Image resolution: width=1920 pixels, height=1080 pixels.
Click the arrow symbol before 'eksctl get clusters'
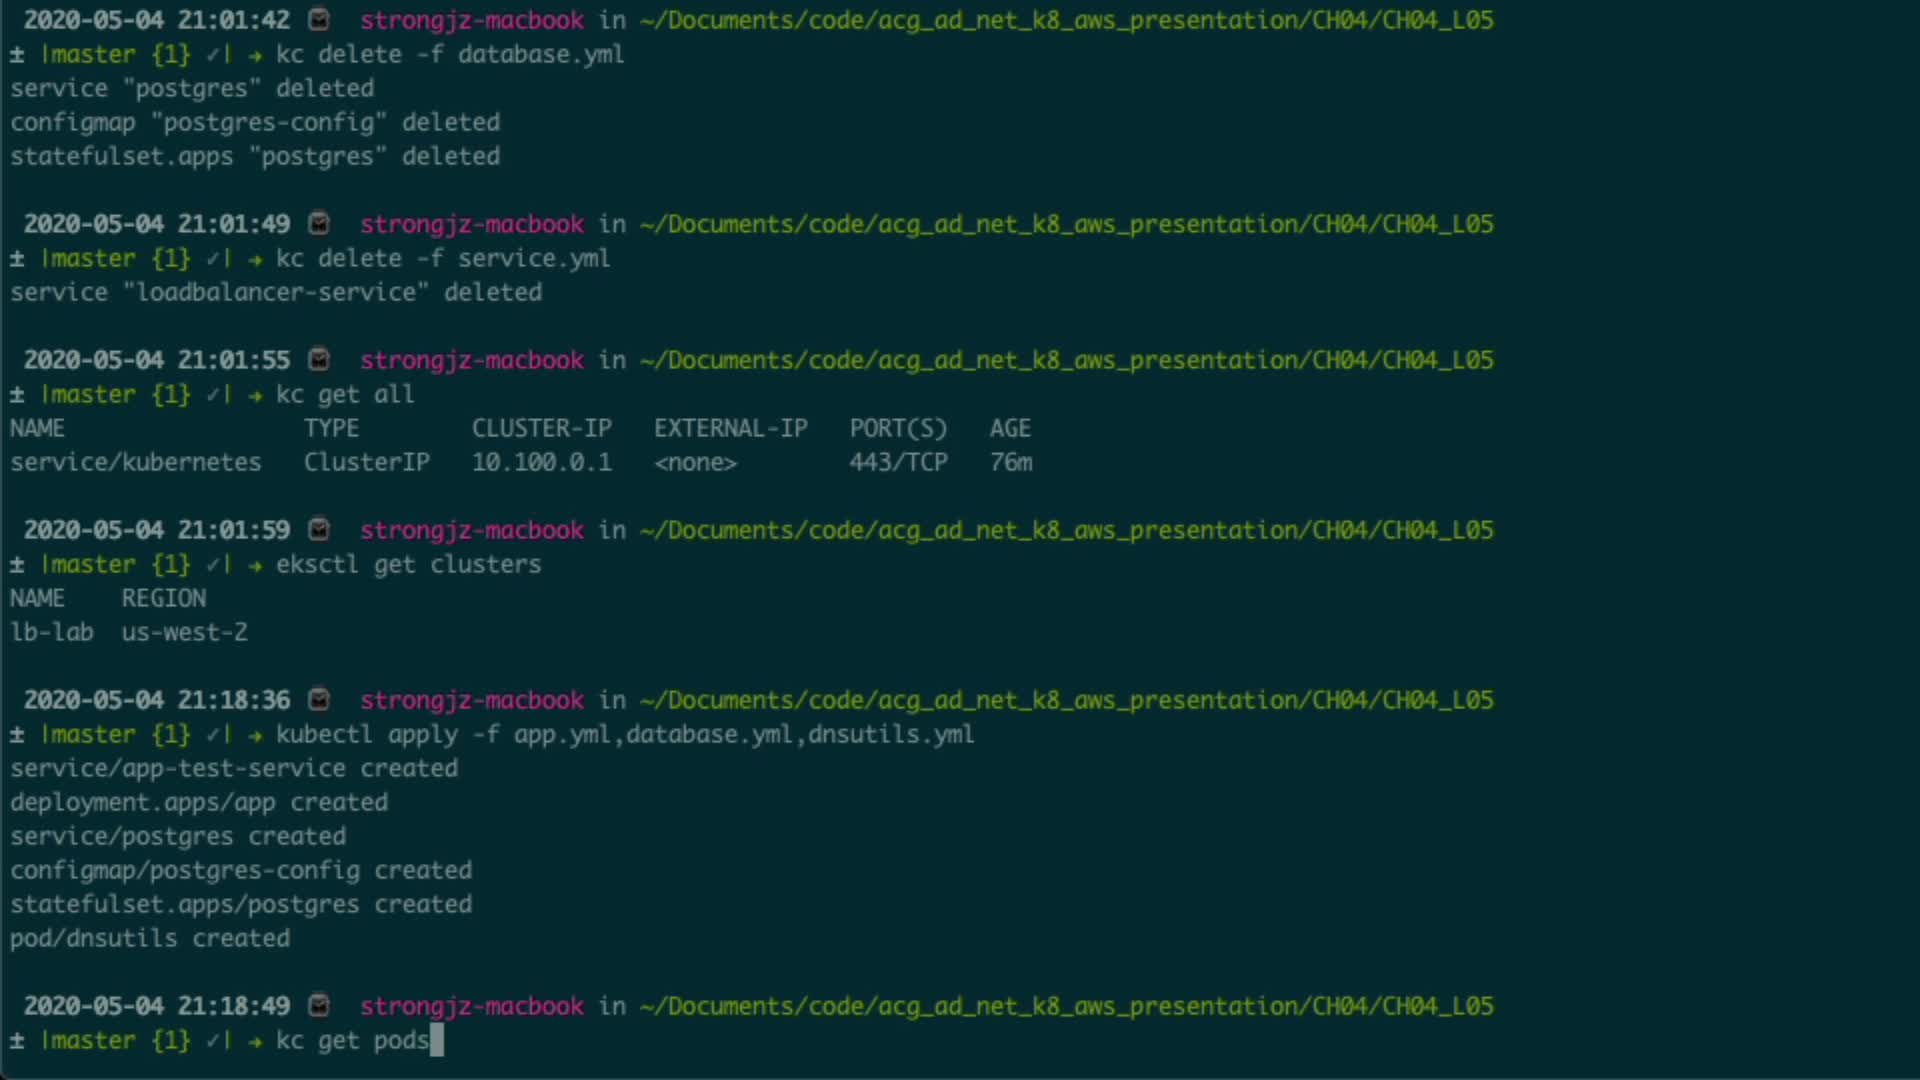pos(256,565)
